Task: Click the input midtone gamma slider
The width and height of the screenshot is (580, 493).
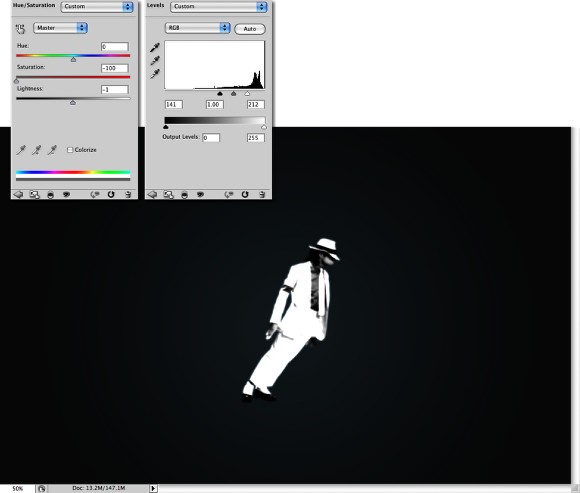Action: point(233,94)
